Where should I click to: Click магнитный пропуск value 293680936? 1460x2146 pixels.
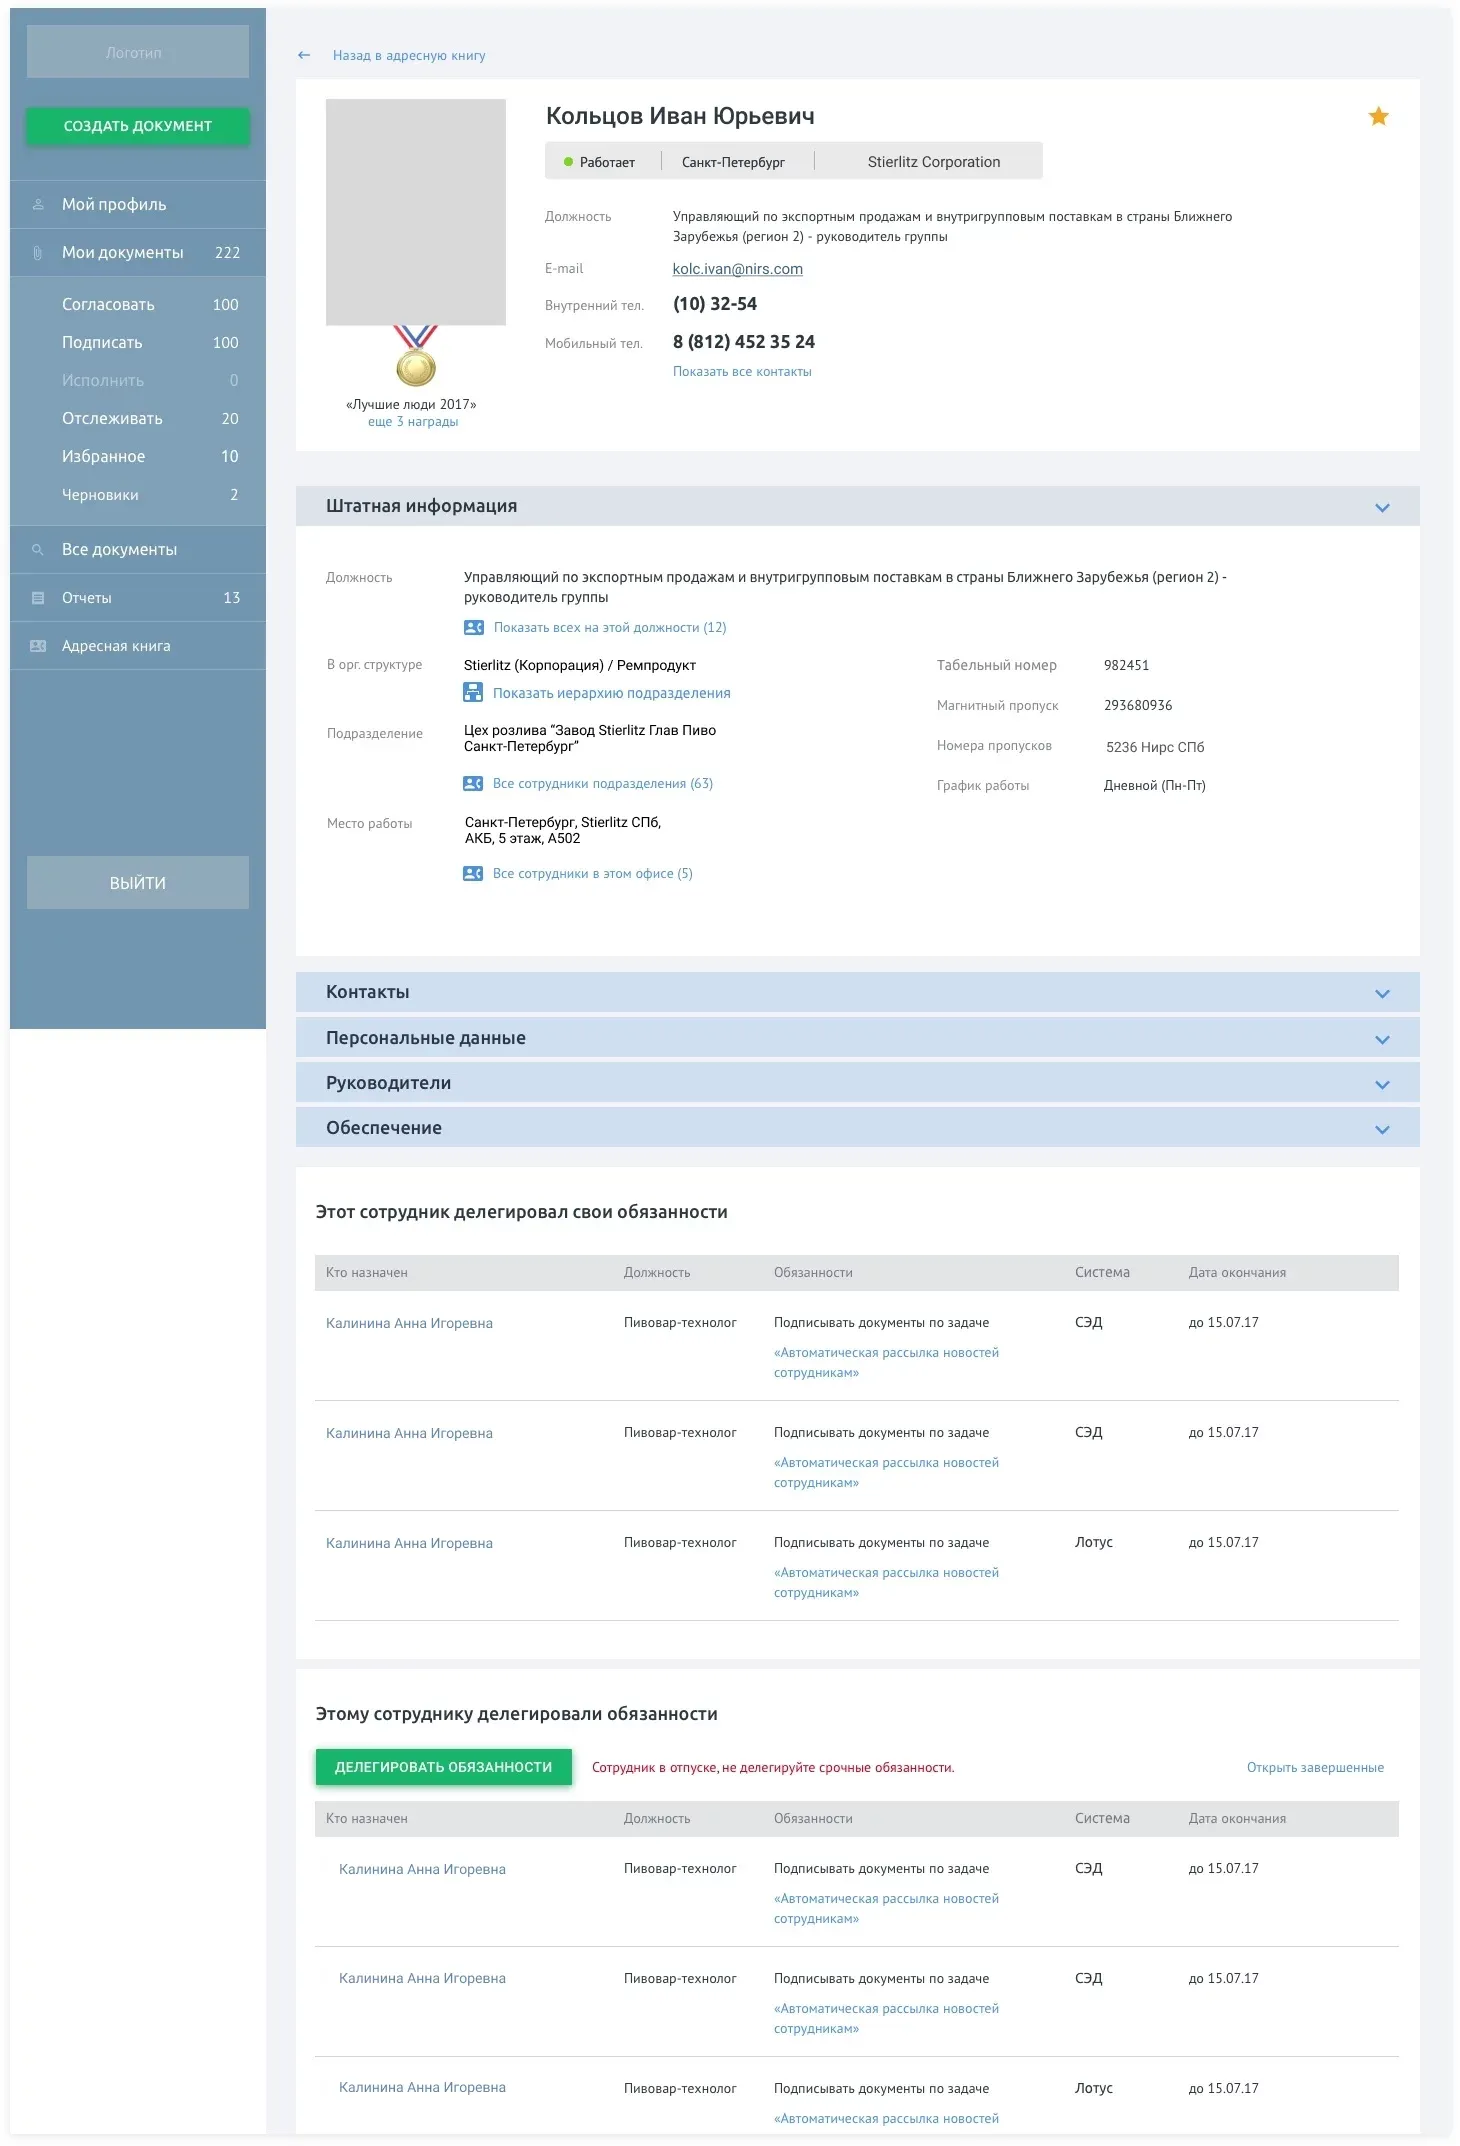coord(1138,706)
